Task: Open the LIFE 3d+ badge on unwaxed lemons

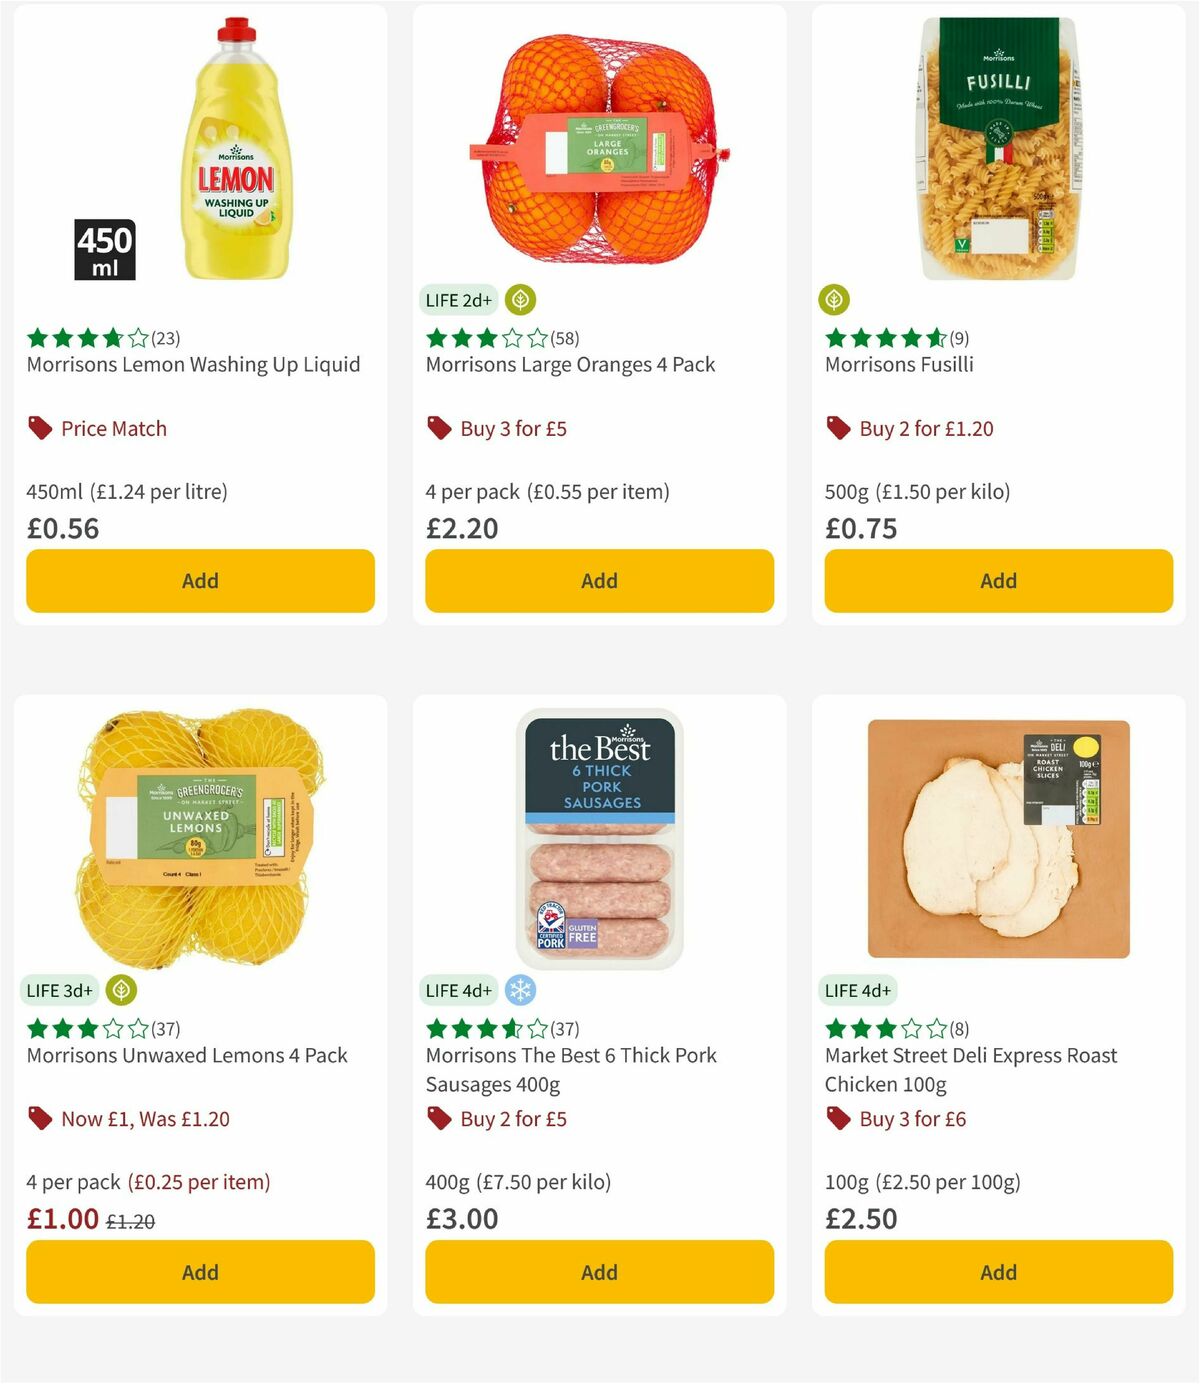Action: (x=59, y=990)
